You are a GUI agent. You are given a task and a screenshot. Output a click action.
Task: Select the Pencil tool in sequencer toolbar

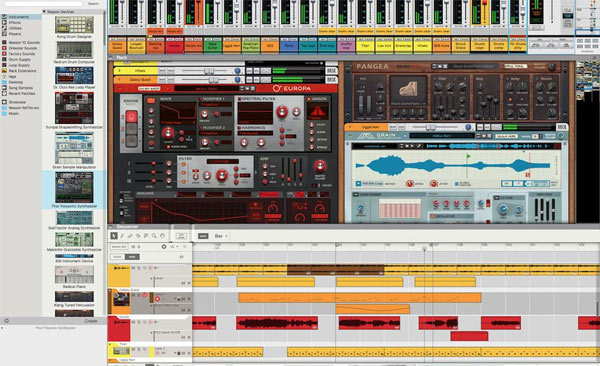[x=122, y=236]
